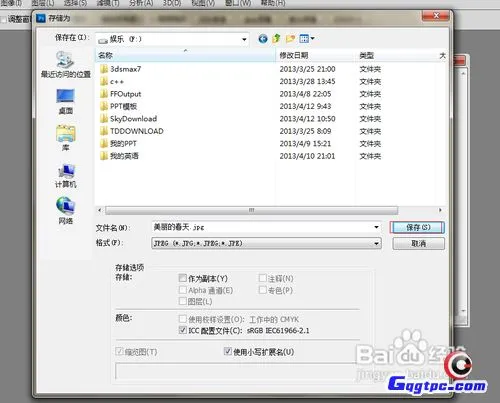This screenshot has width=500, height=403.
Task: Click file list scroll-right arrow
Action: [x=440, y=210]
